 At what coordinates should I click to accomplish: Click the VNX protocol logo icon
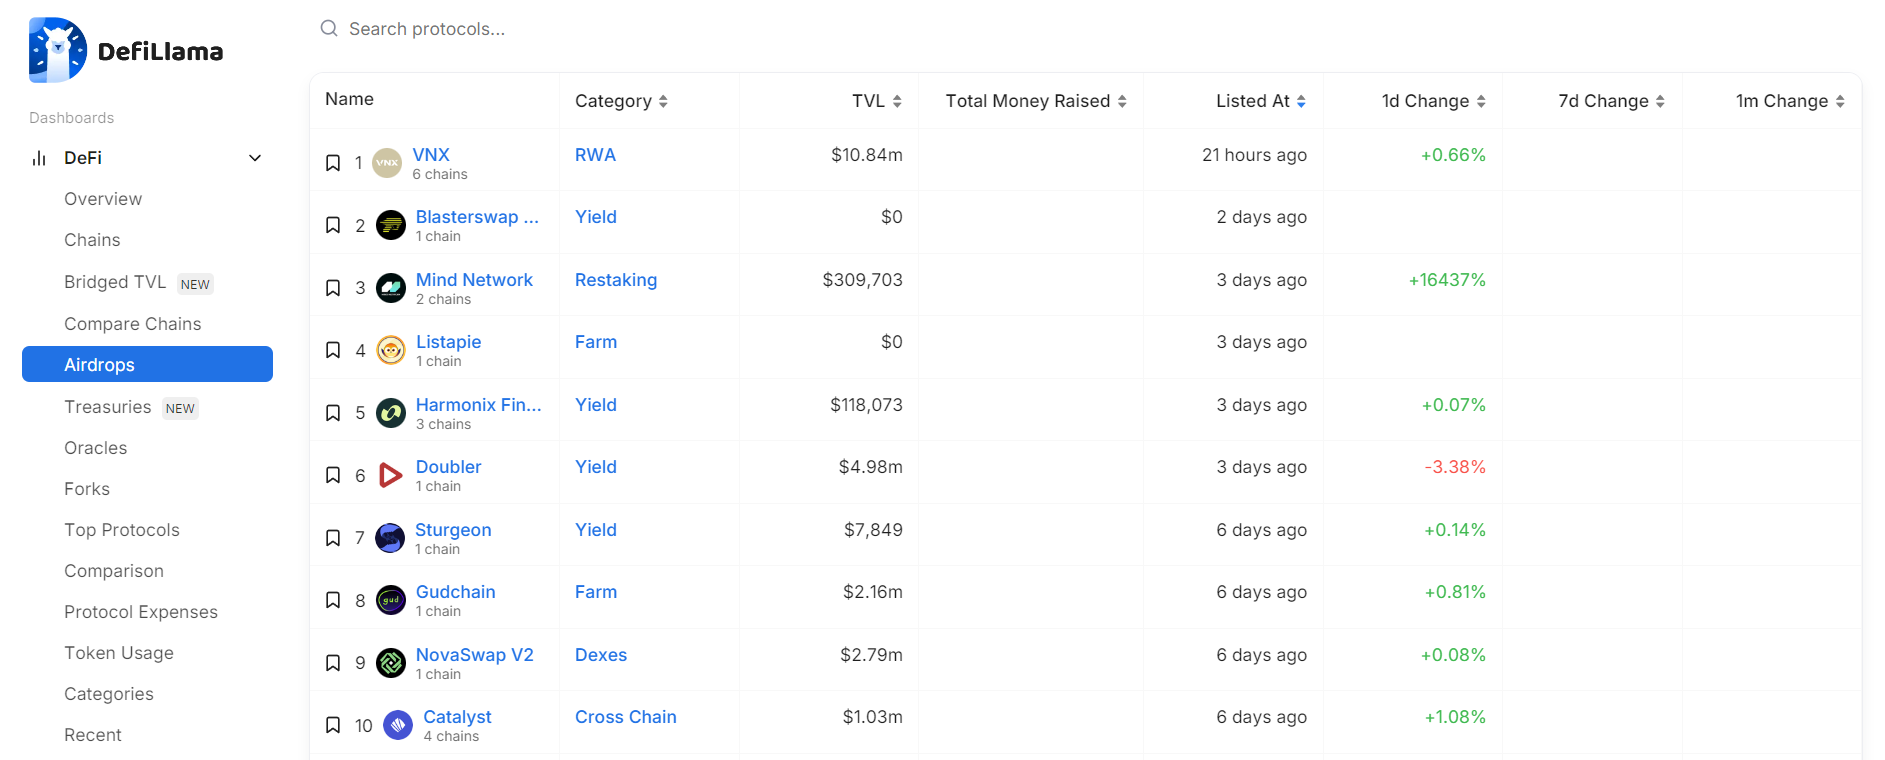[387, 163]
